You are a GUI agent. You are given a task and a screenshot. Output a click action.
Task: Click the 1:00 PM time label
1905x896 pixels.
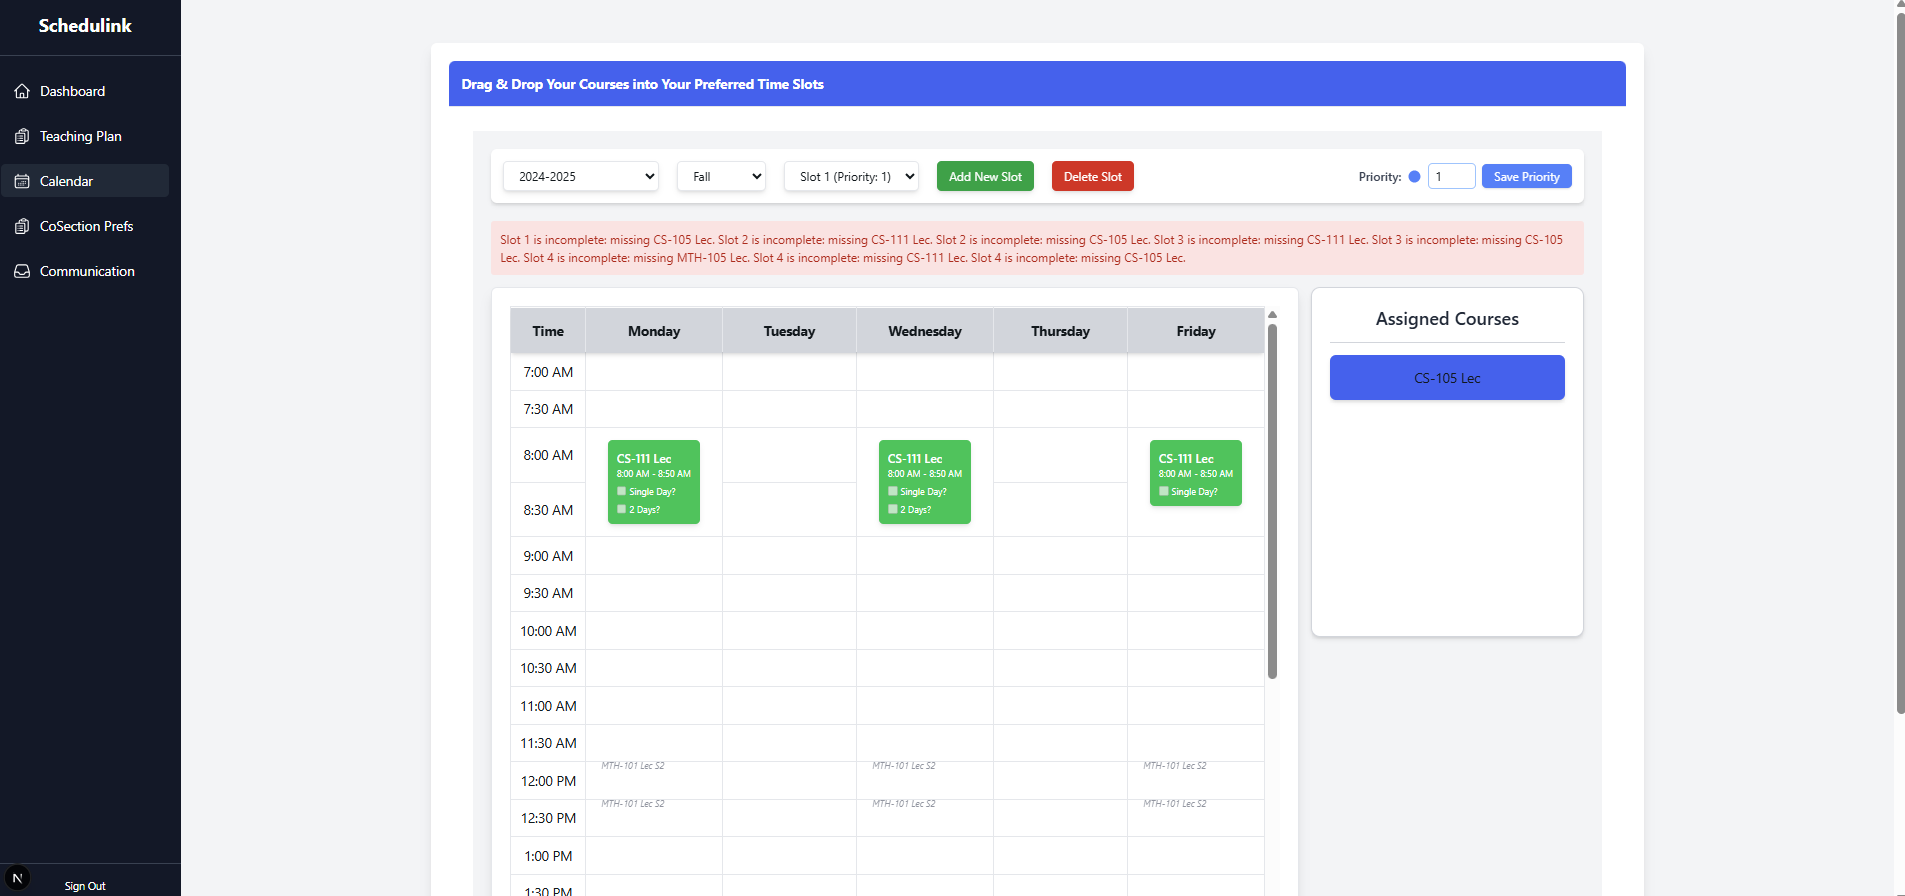548,856
